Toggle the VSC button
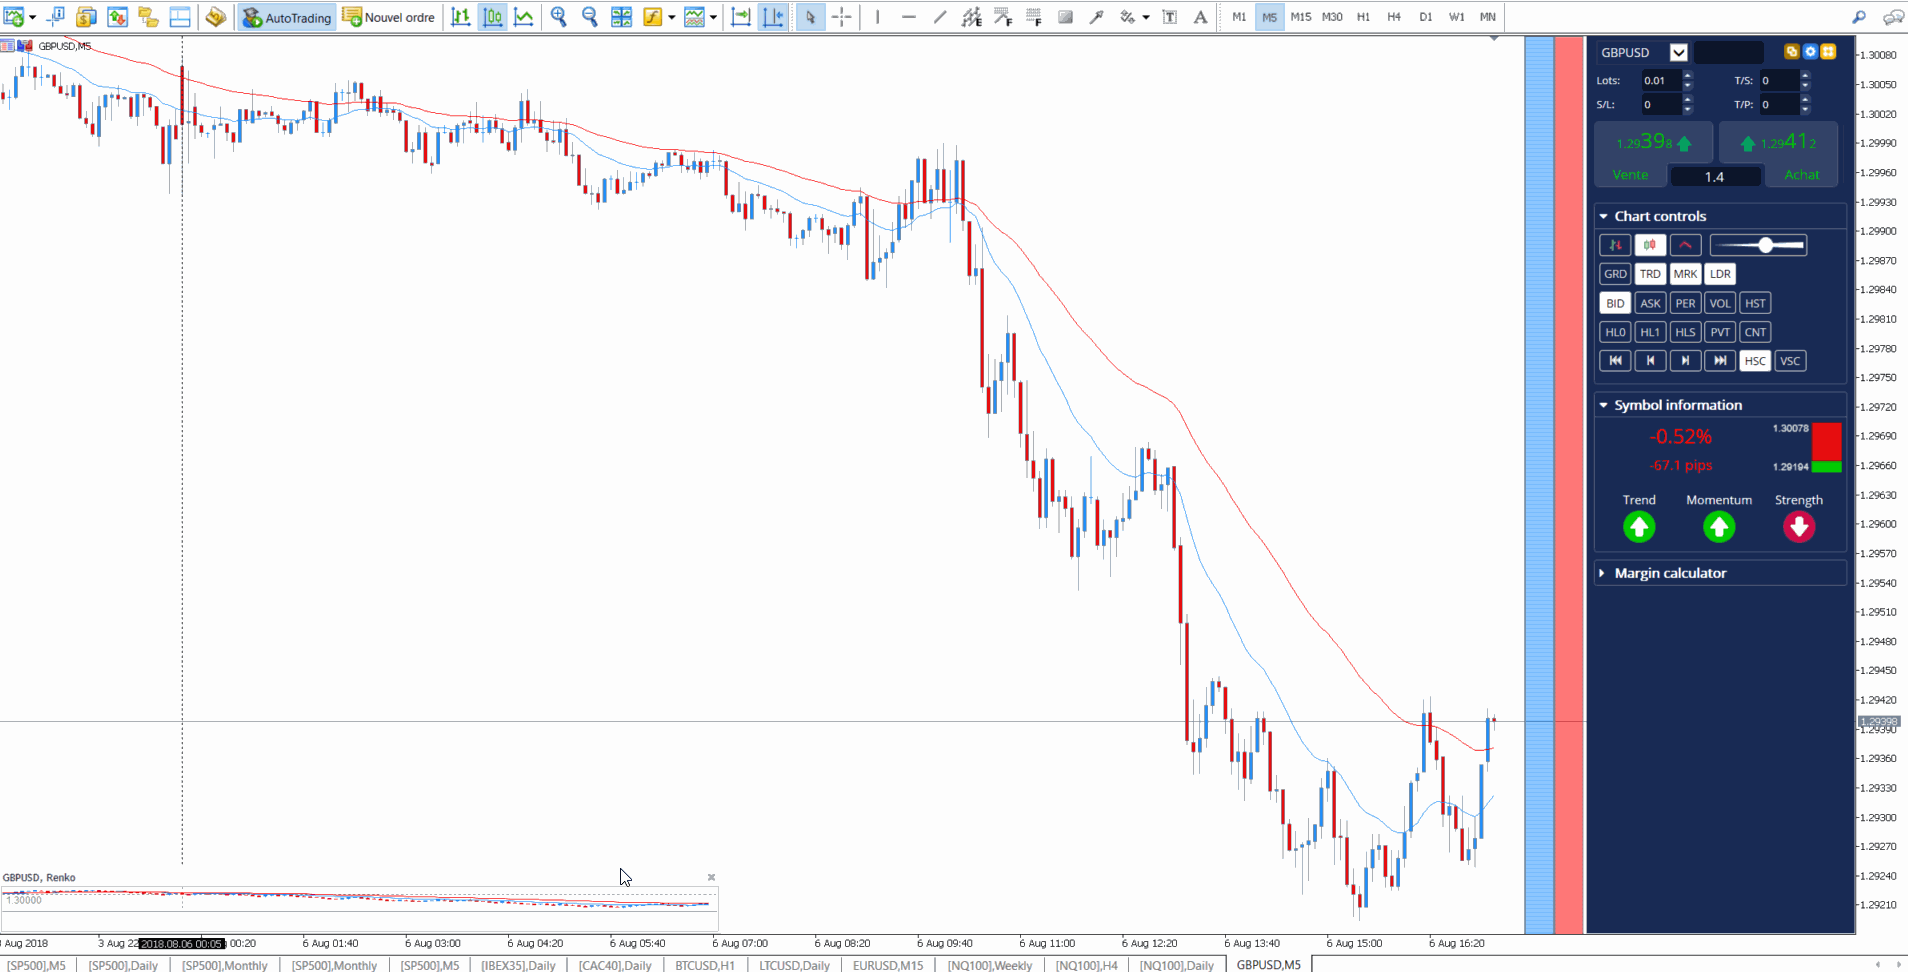The height and width of the screenshot is (972, 1908). click(1790, 361)
